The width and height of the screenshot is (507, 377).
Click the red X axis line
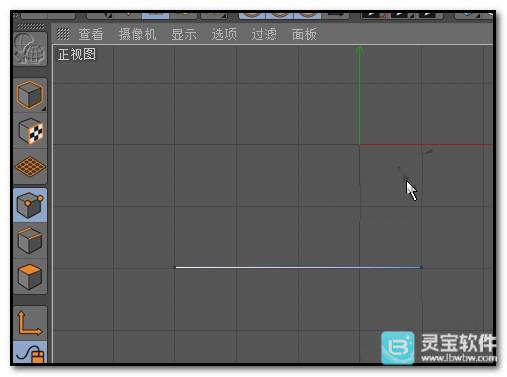click(x=426, y=145)
